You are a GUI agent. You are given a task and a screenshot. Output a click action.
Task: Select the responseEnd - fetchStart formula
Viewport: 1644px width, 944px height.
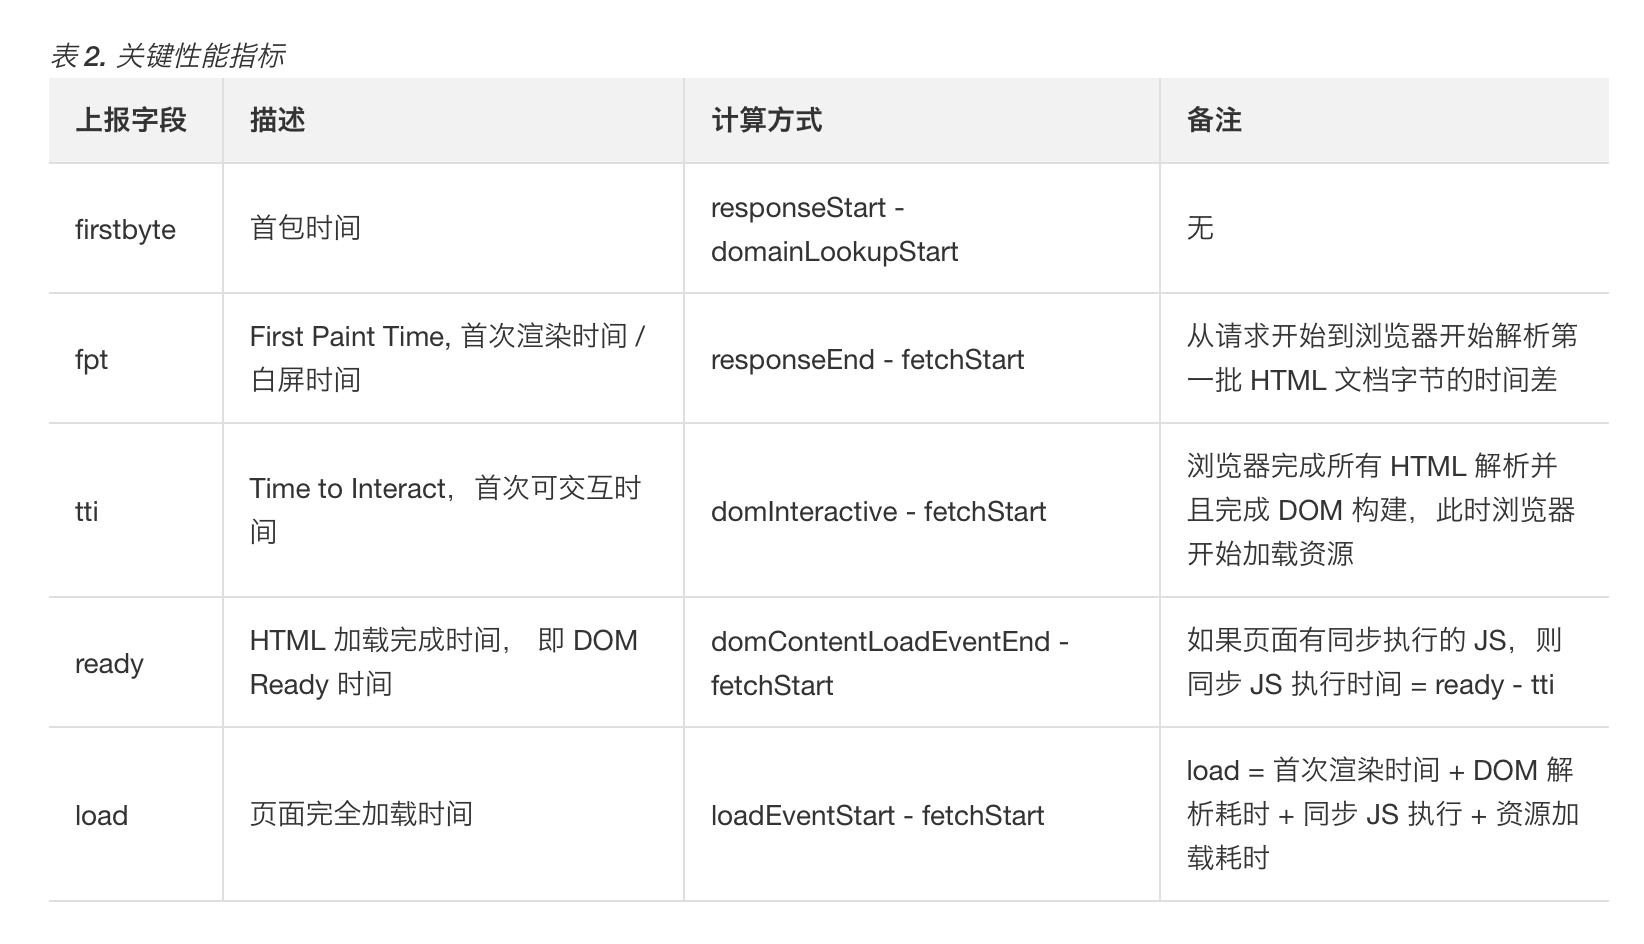[x=867, y=359]
